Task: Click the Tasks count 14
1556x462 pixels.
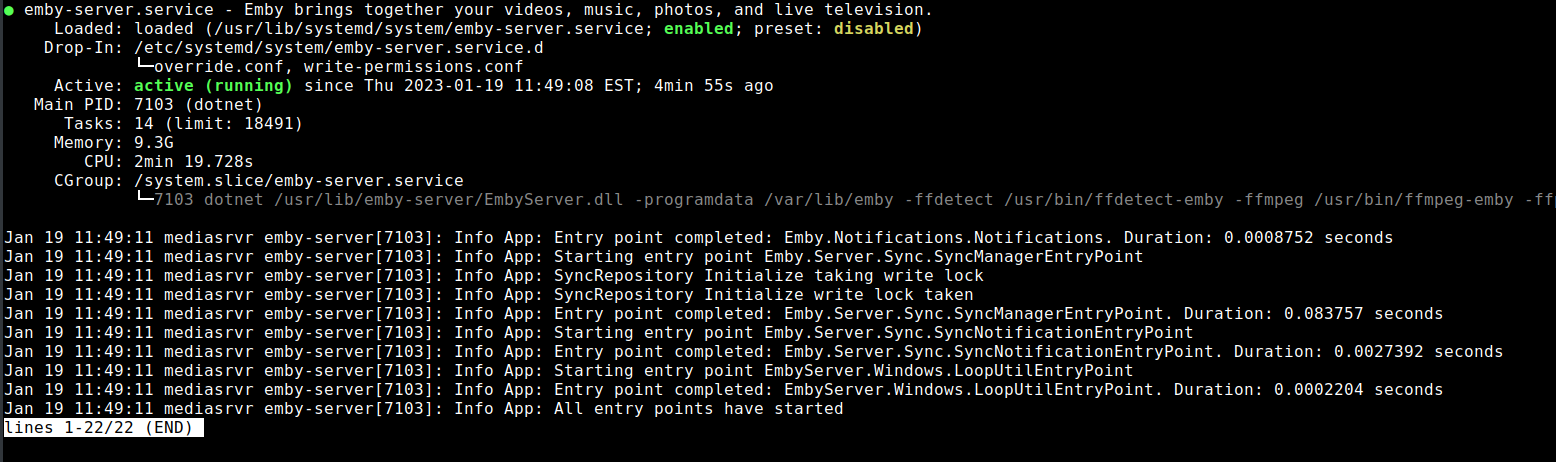Action: point(143,124)
